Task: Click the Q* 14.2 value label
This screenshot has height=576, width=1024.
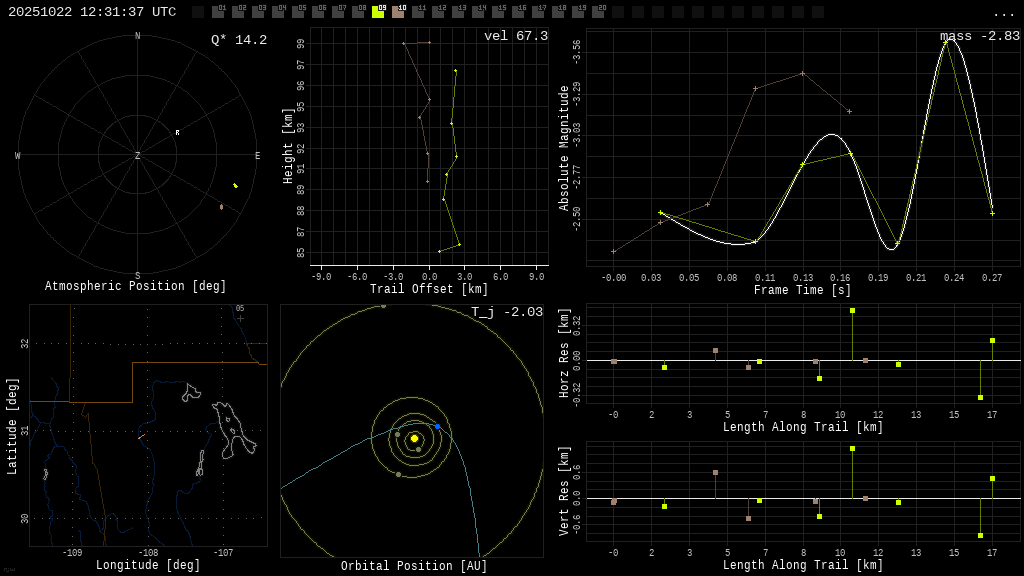Action: [x=239, y=40]
